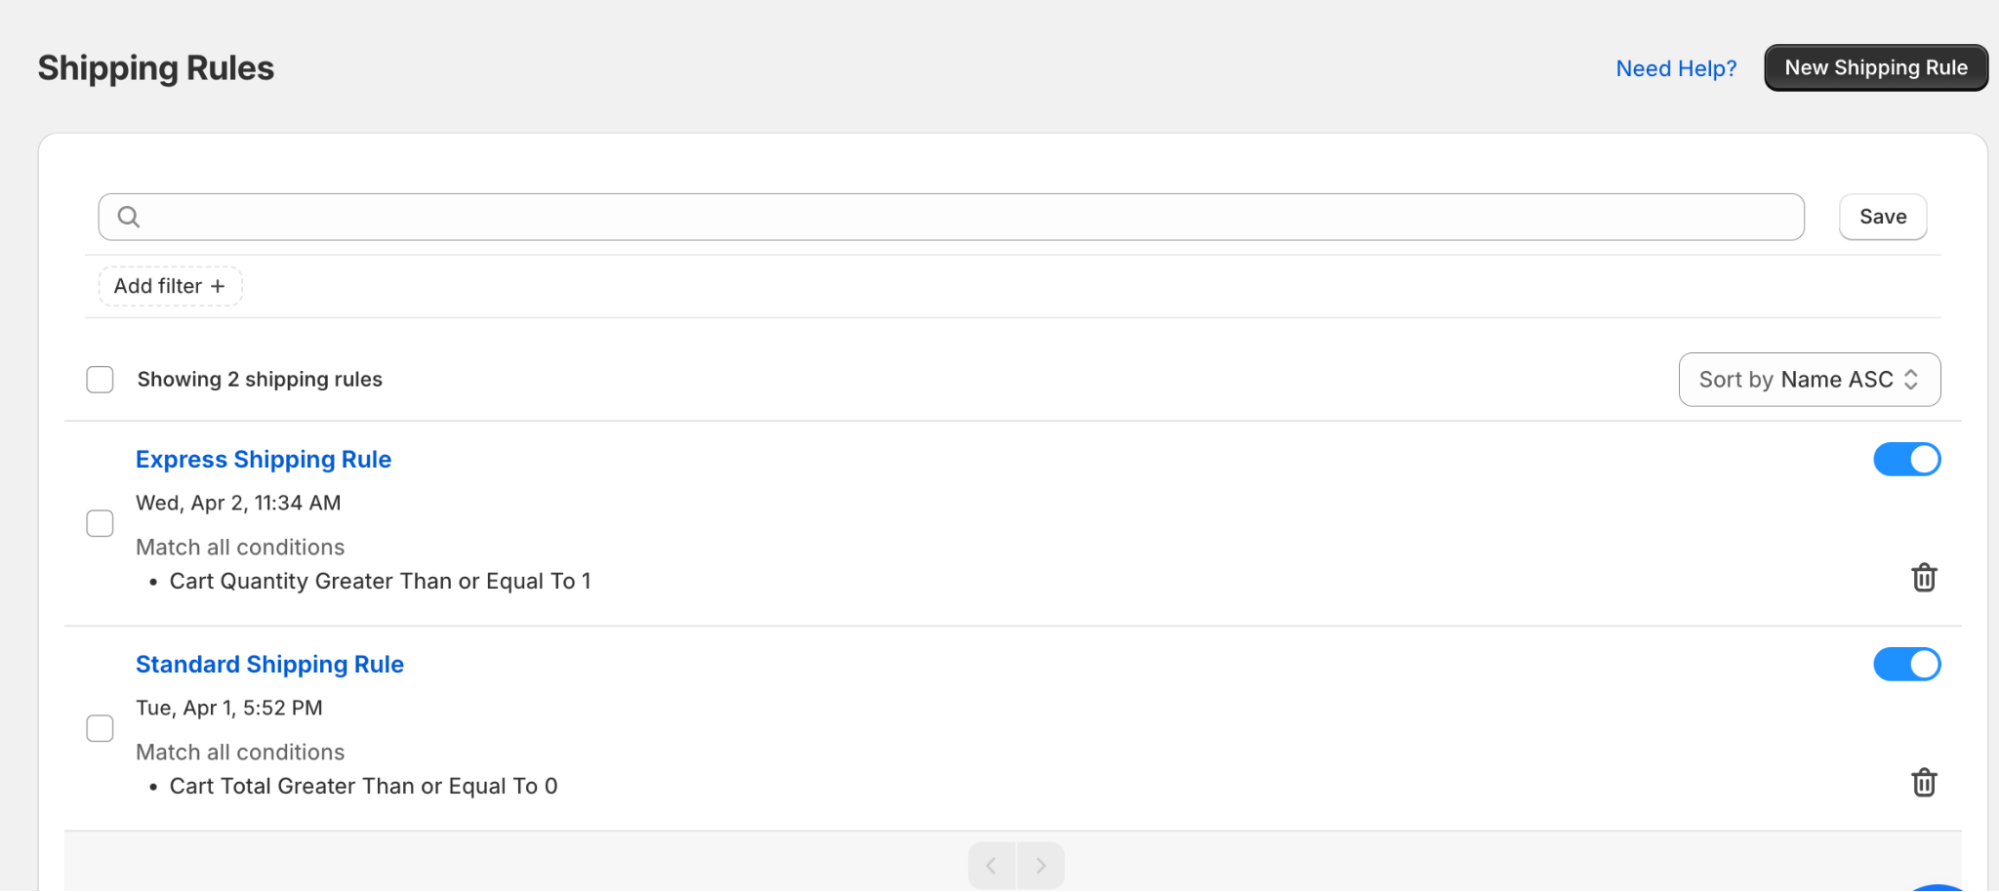Go to next page arrow

[x=1041, y=865]
